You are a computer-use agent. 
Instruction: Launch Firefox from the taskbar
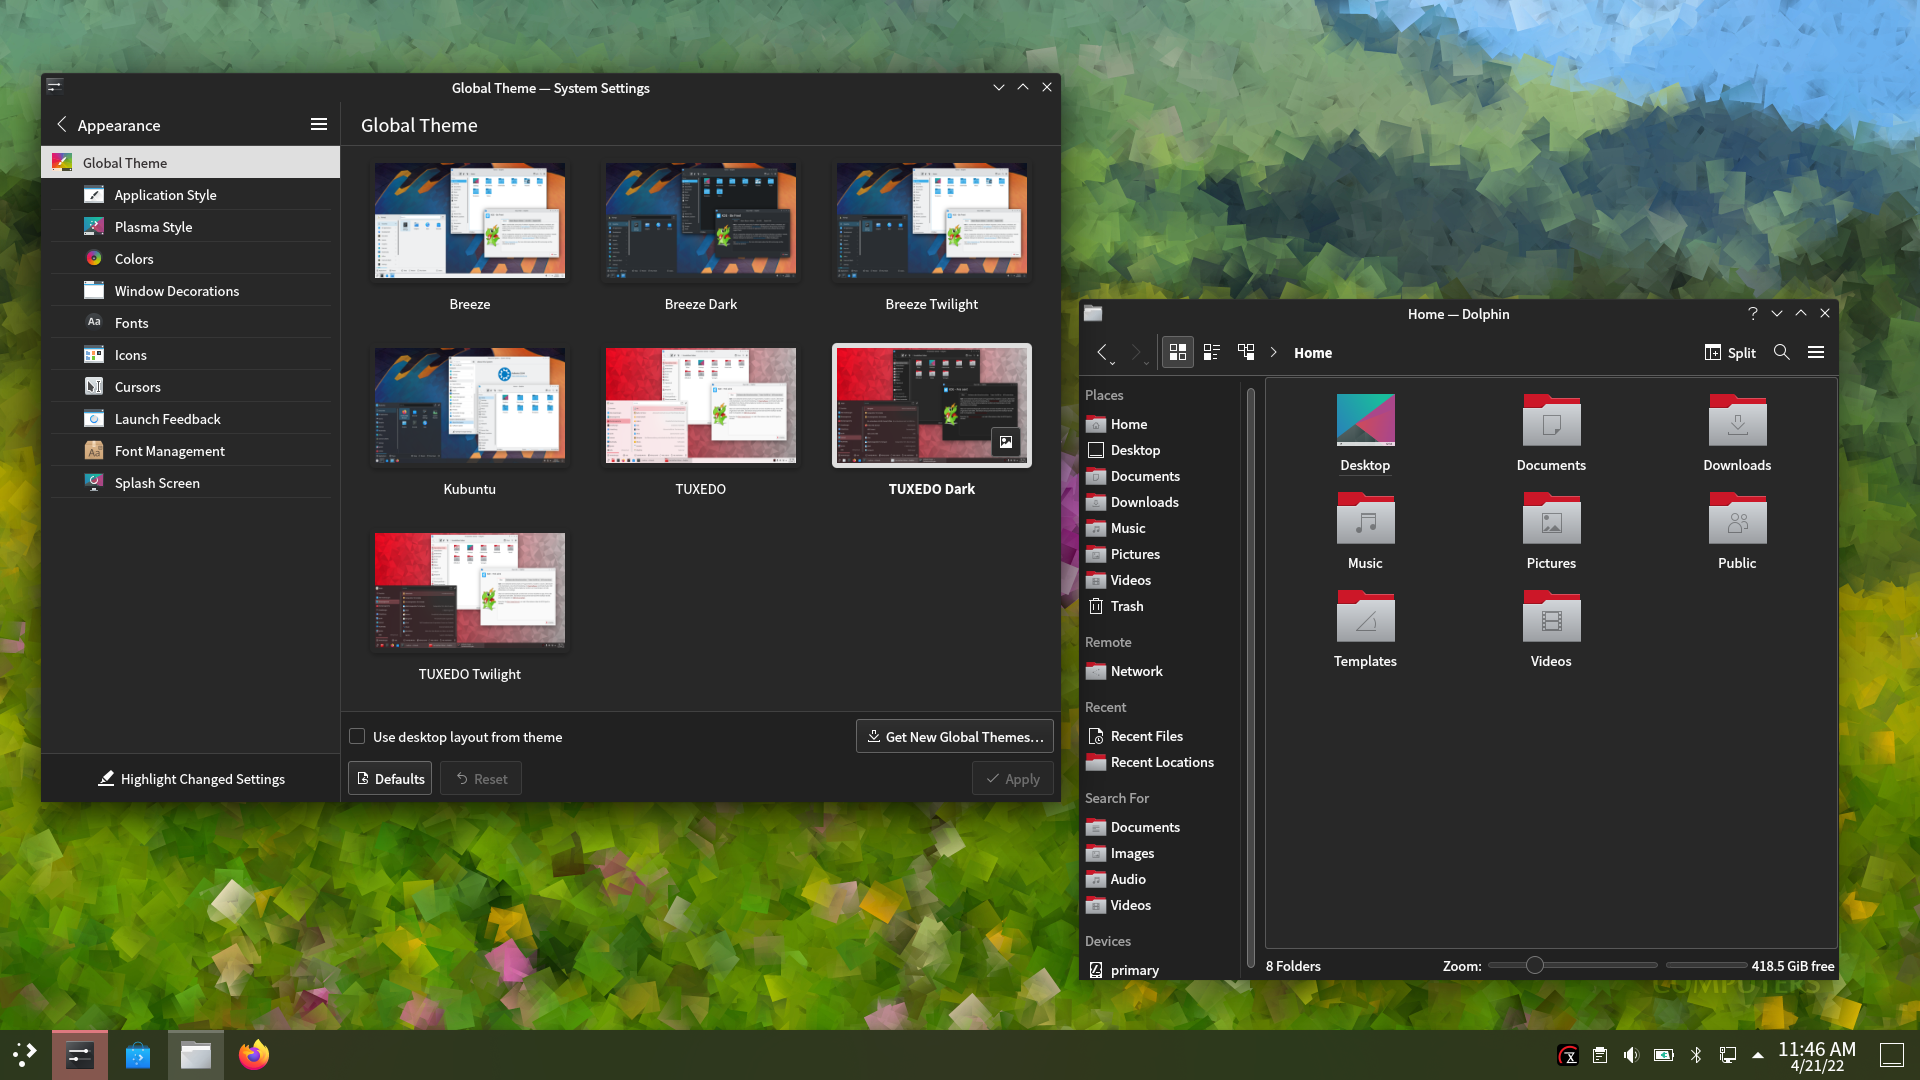254,1055
